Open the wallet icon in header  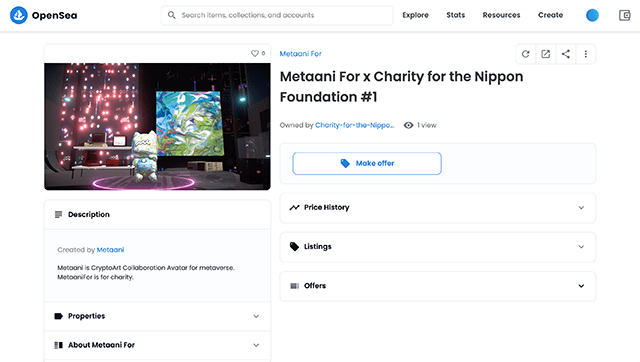point(624,16)
